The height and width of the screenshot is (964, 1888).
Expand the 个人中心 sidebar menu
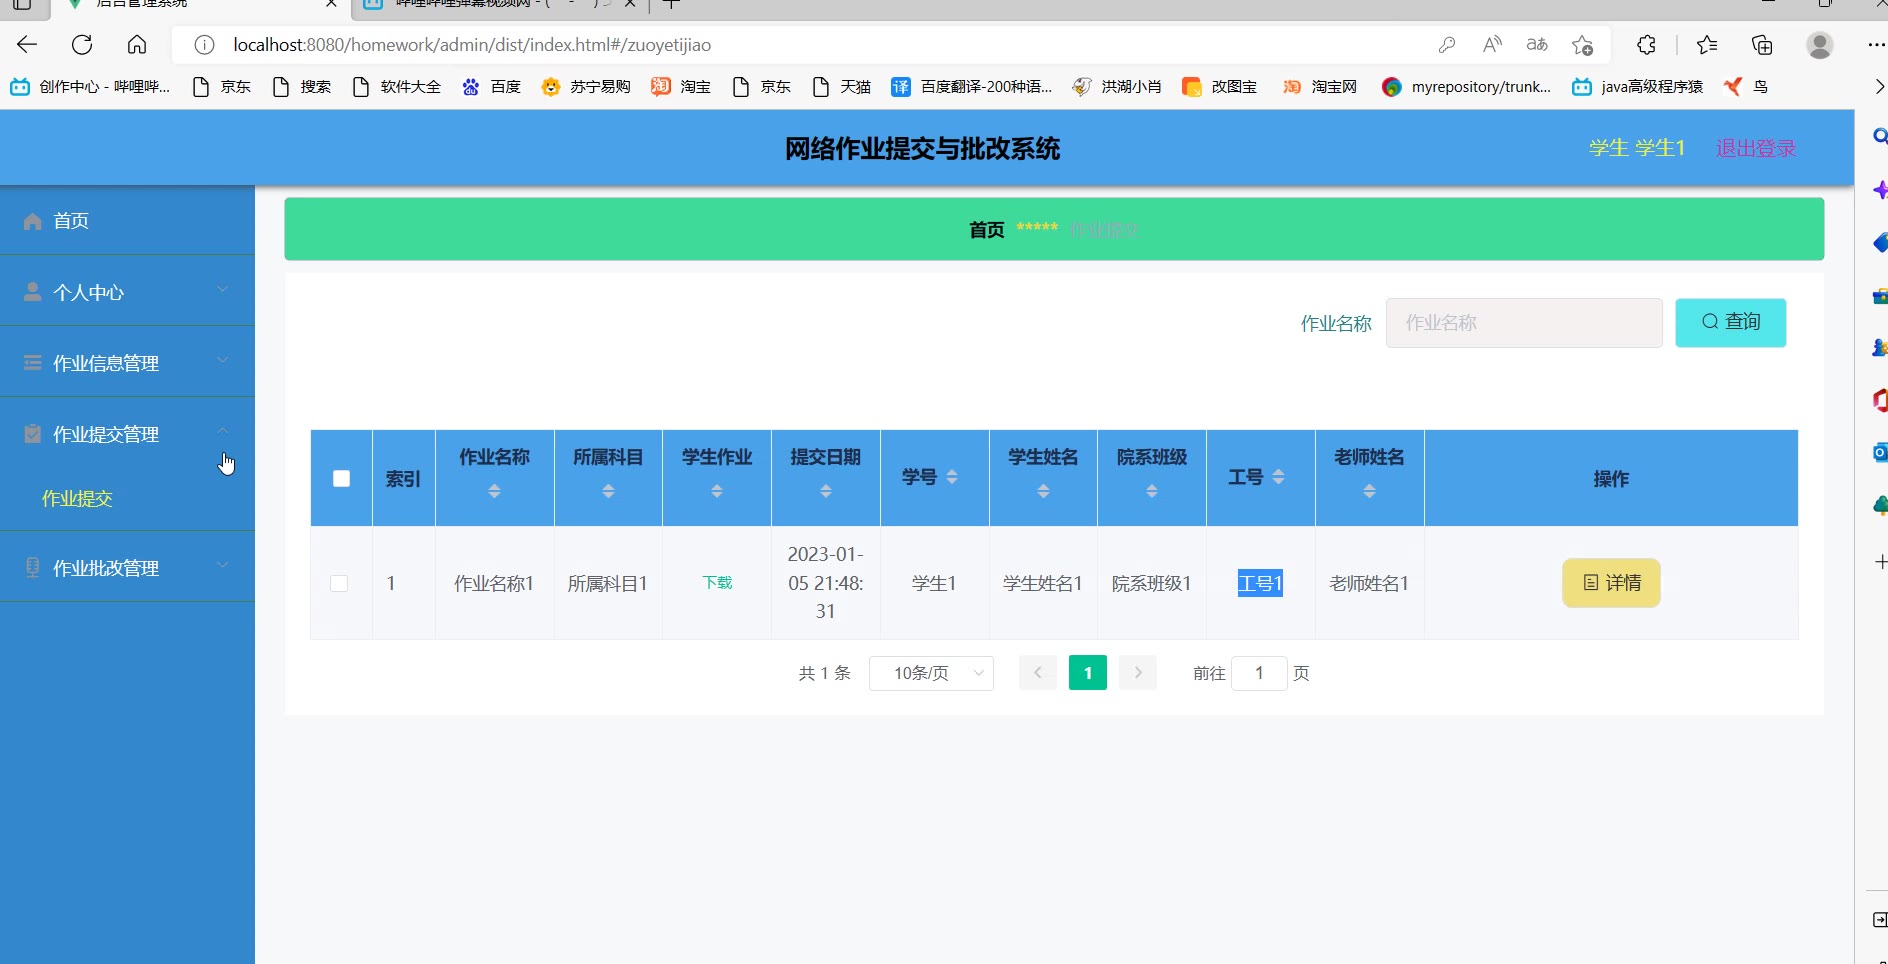tap(127, 292)
